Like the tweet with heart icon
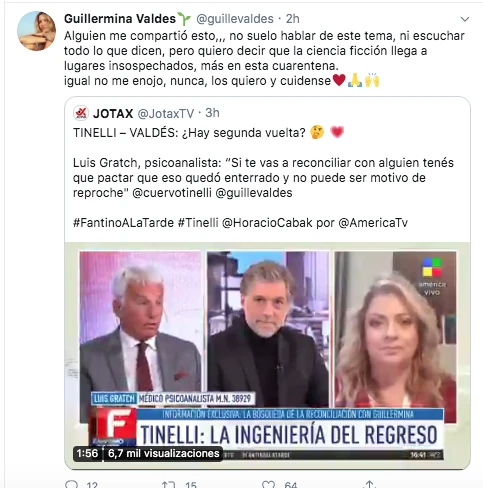The height and width of the screenshot is (488, 483). point(269,484)
